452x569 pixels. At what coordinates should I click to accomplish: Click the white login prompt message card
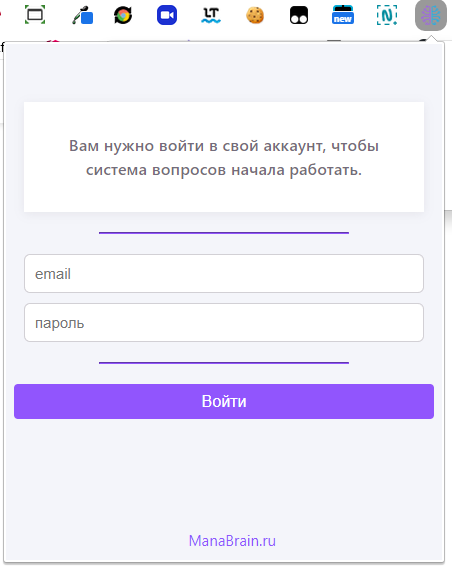pyautogui.click(x=224, y=157)
